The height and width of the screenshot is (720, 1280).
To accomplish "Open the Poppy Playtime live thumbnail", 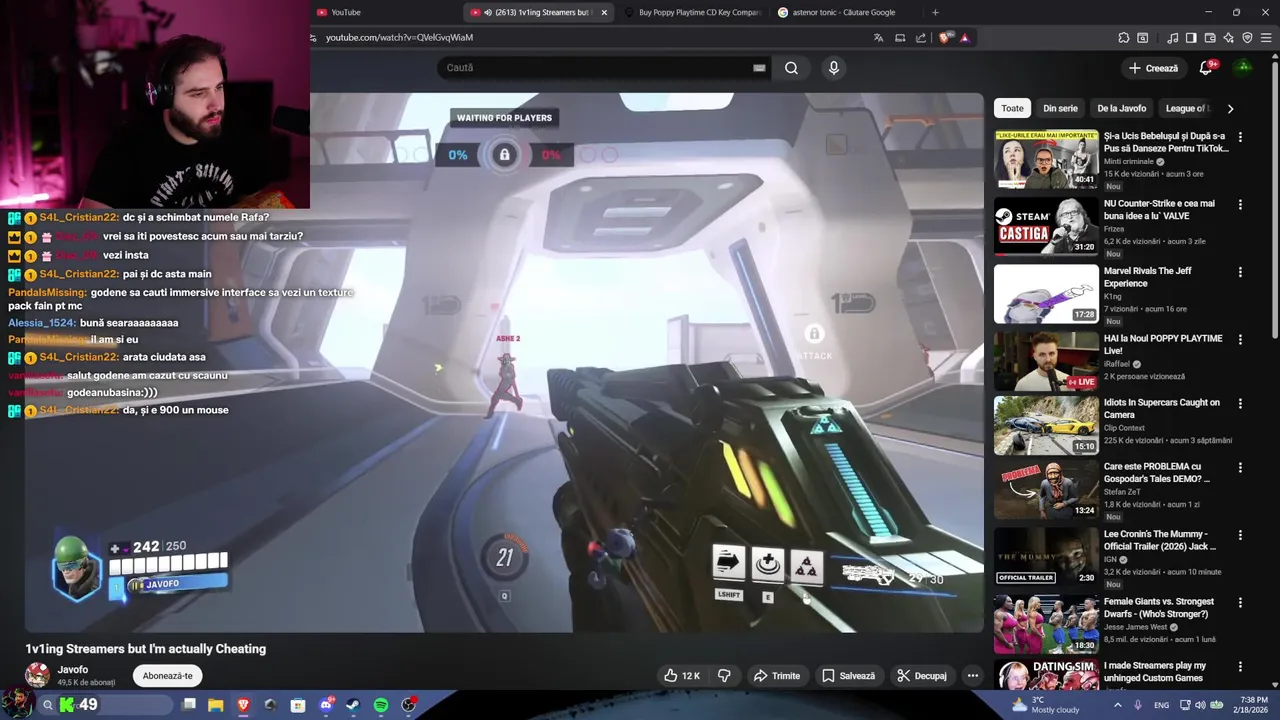I will (x=1046, y=361).
